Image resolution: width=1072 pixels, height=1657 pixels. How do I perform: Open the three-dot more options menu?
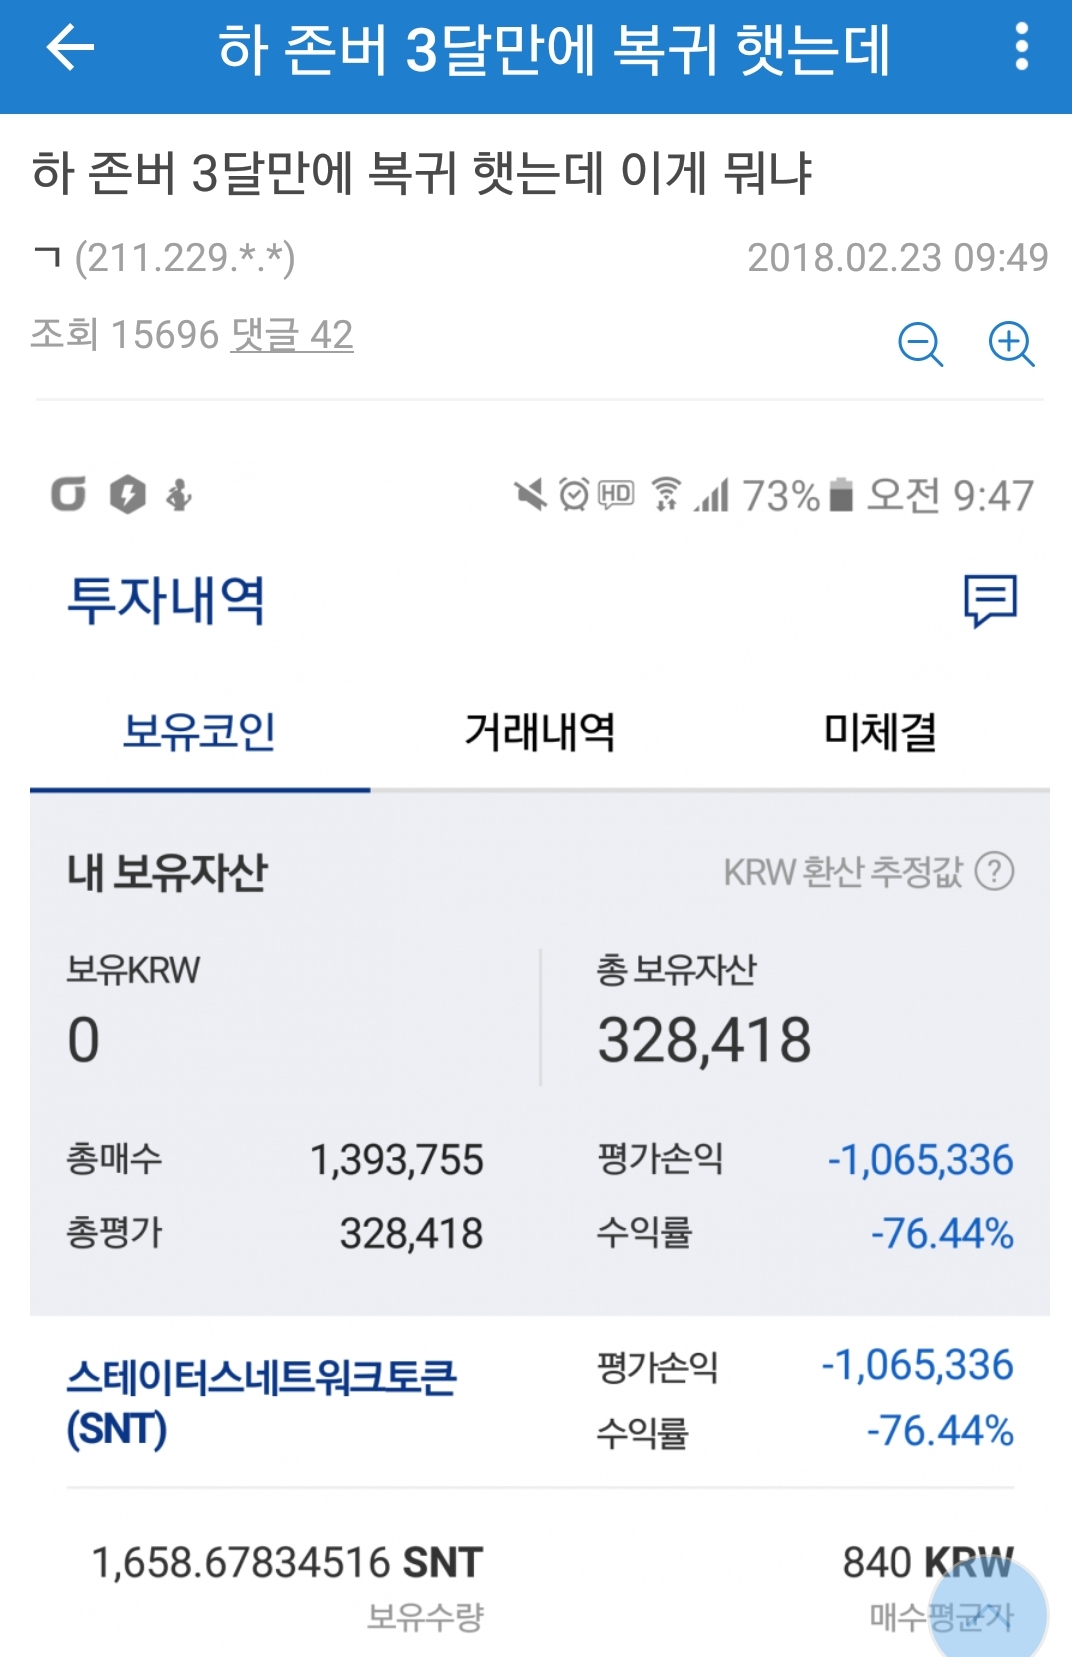pyautogui.click(x=1020, y=48)
